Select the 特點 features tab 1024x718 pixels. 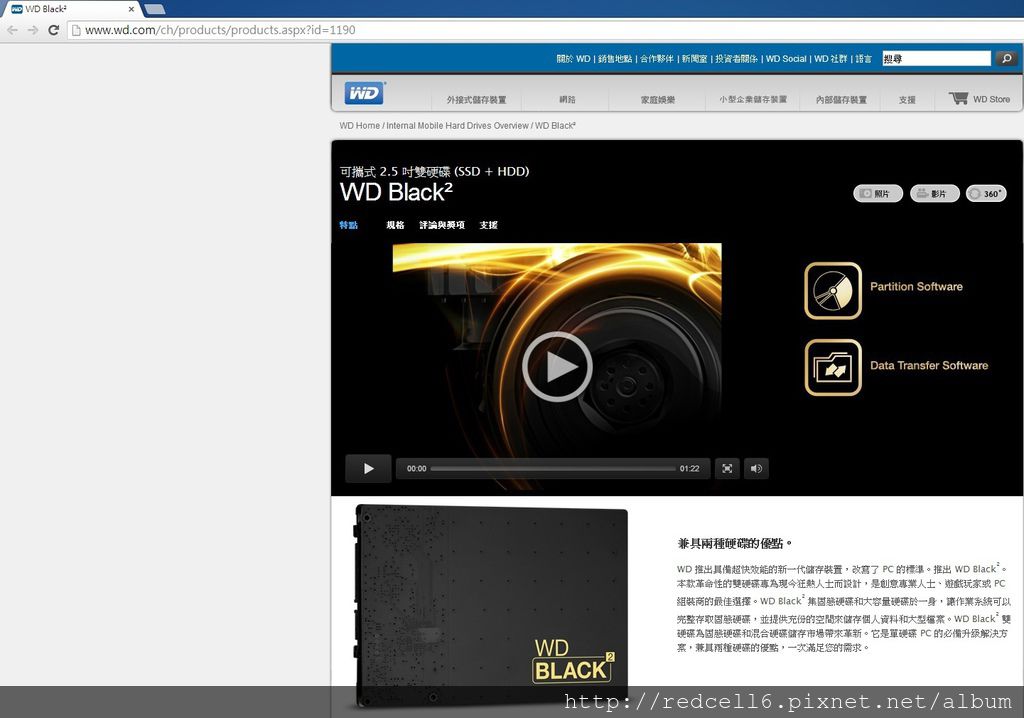click(349, 225)
